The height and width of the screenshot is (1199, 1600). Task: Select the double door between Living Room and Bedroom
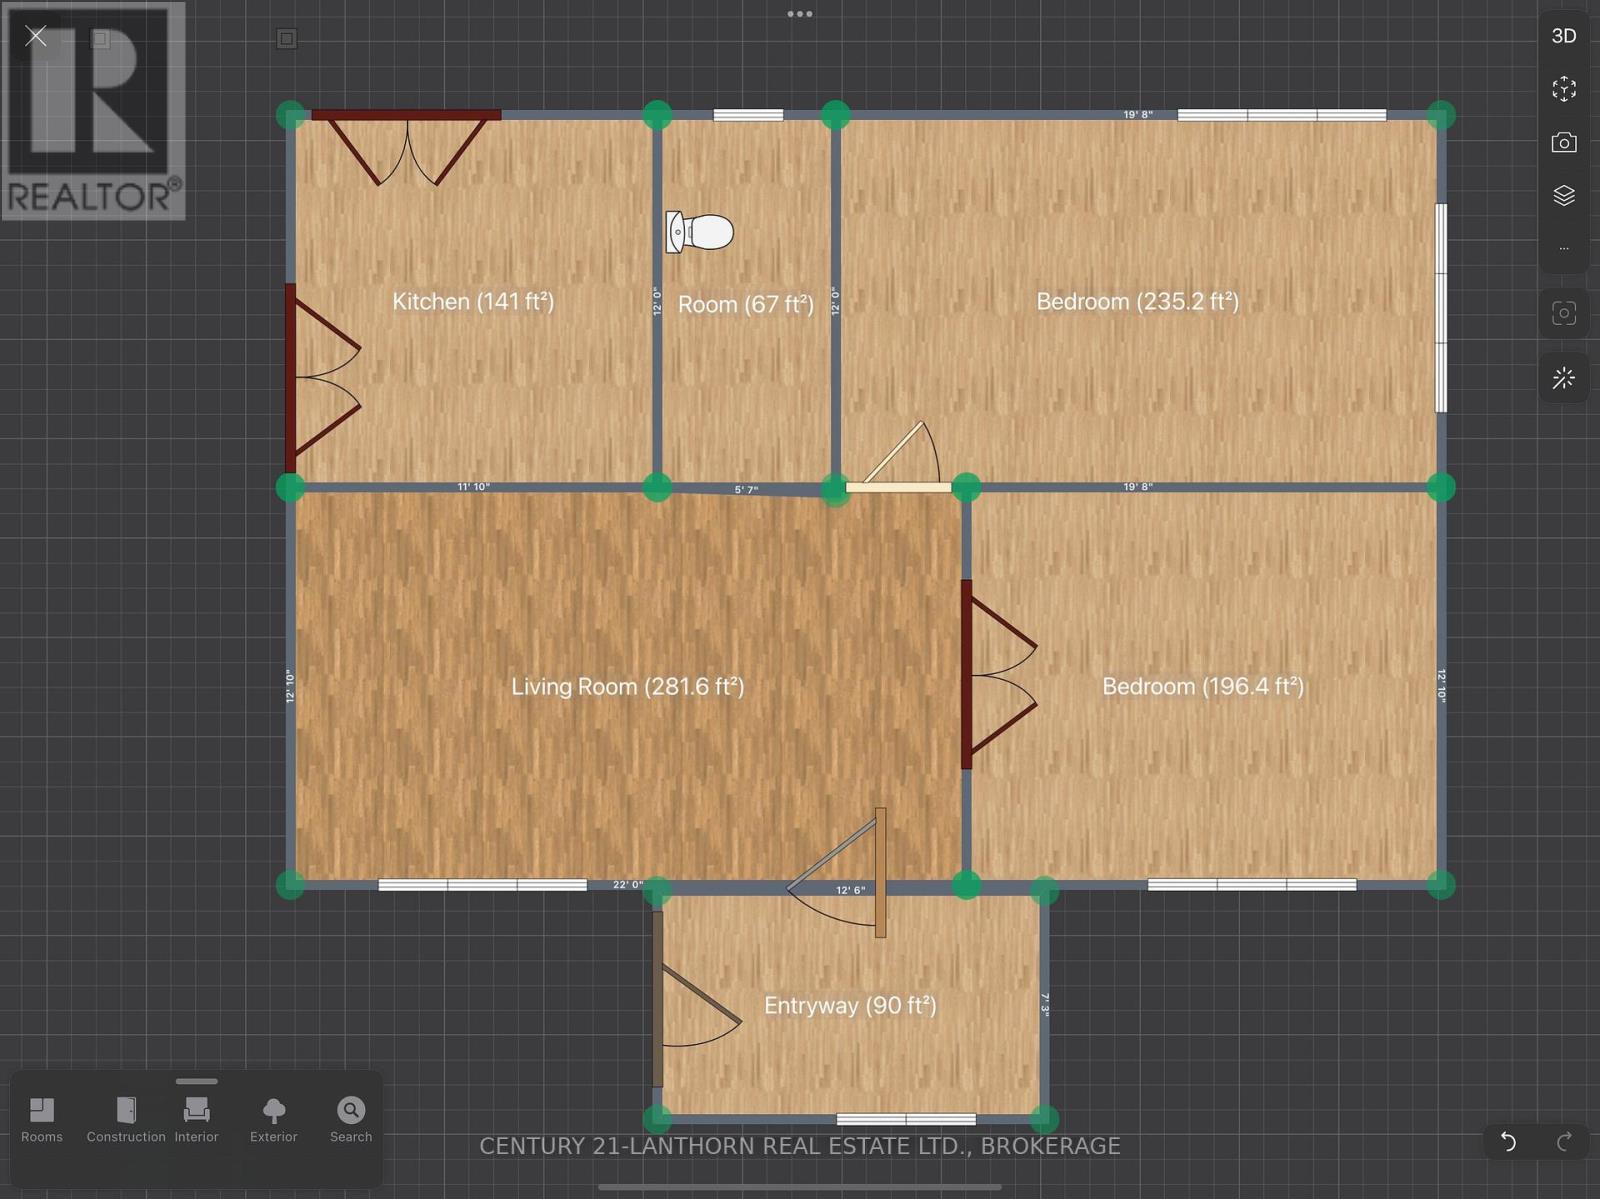pos(999,674)
